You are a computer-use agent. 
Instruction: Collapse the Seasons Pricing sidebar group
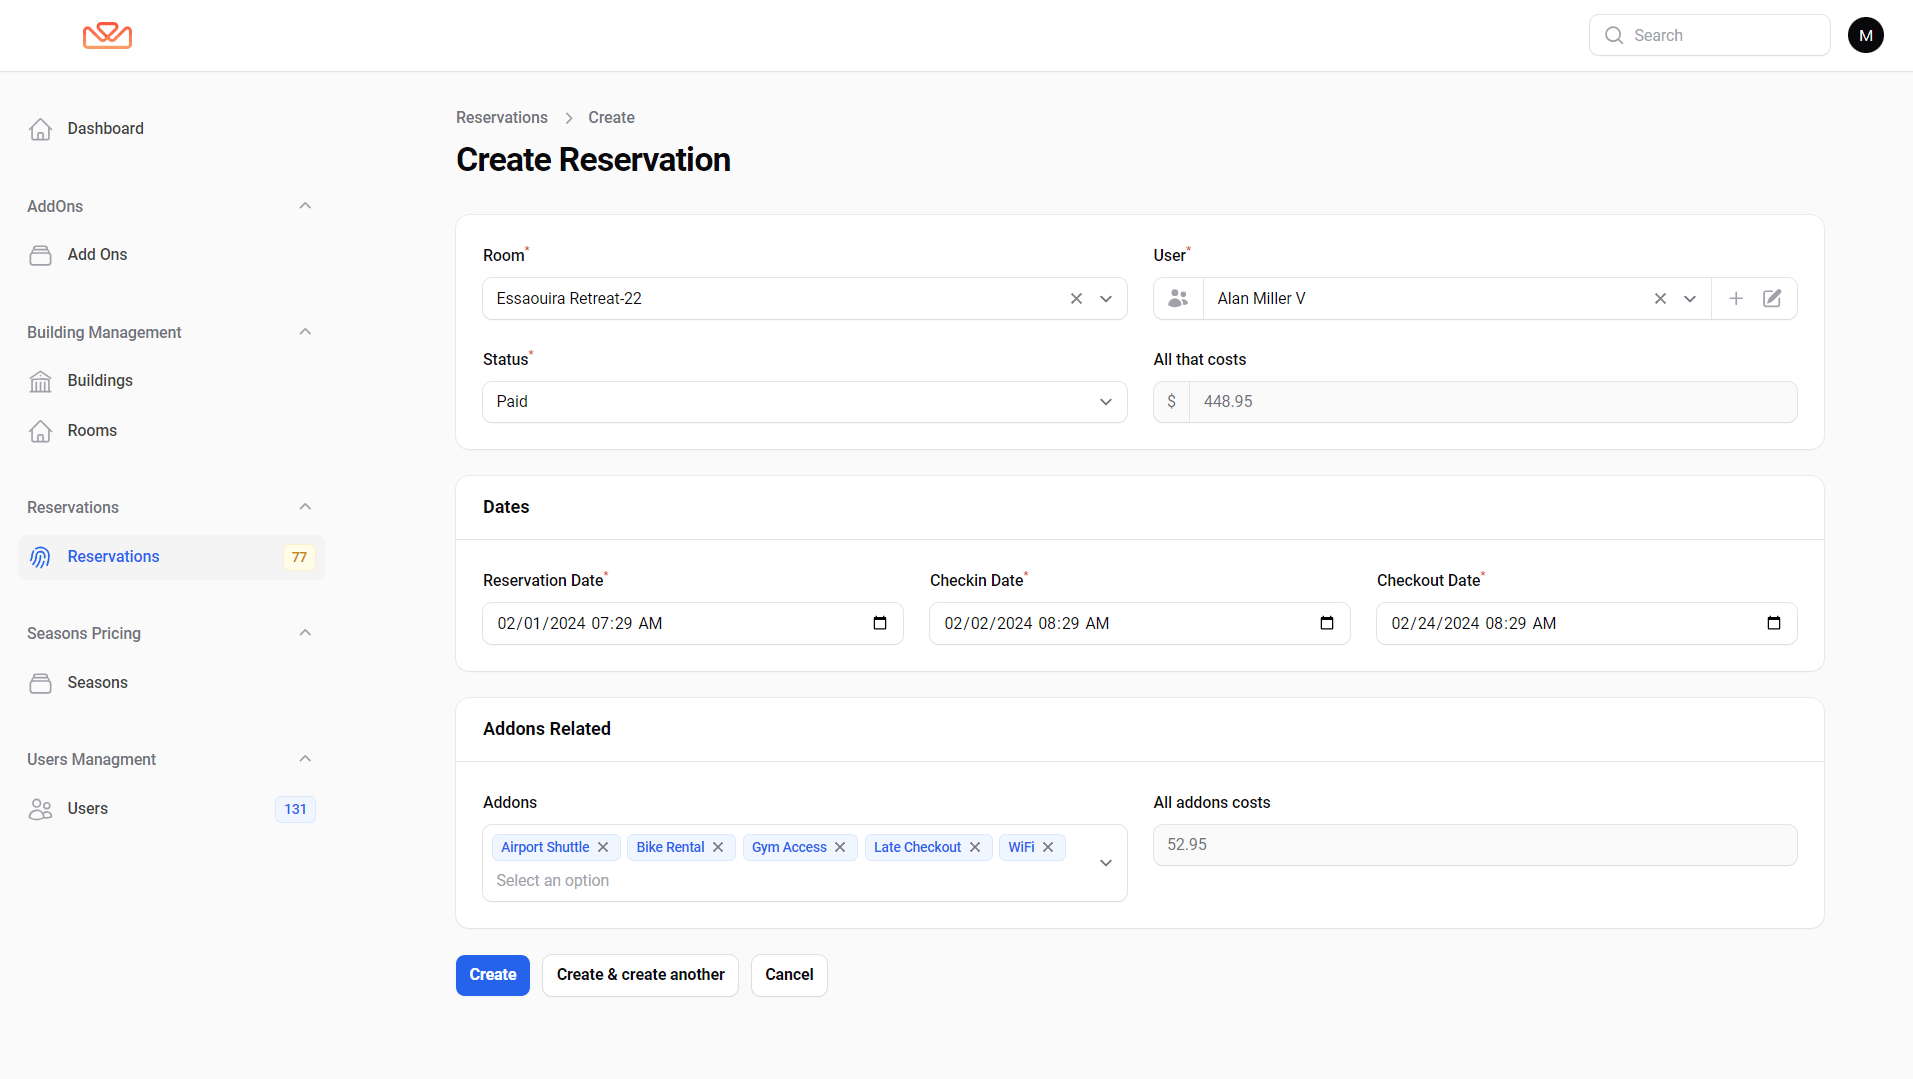pos(305,633)
